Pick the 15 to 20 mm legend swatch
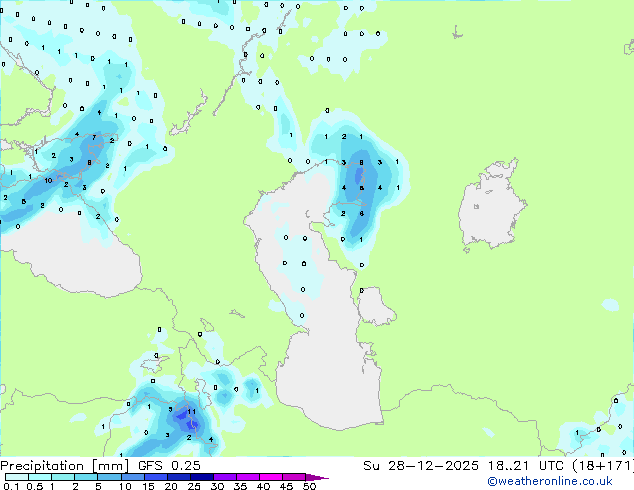634x490 pixels. [x=156, y=477]
